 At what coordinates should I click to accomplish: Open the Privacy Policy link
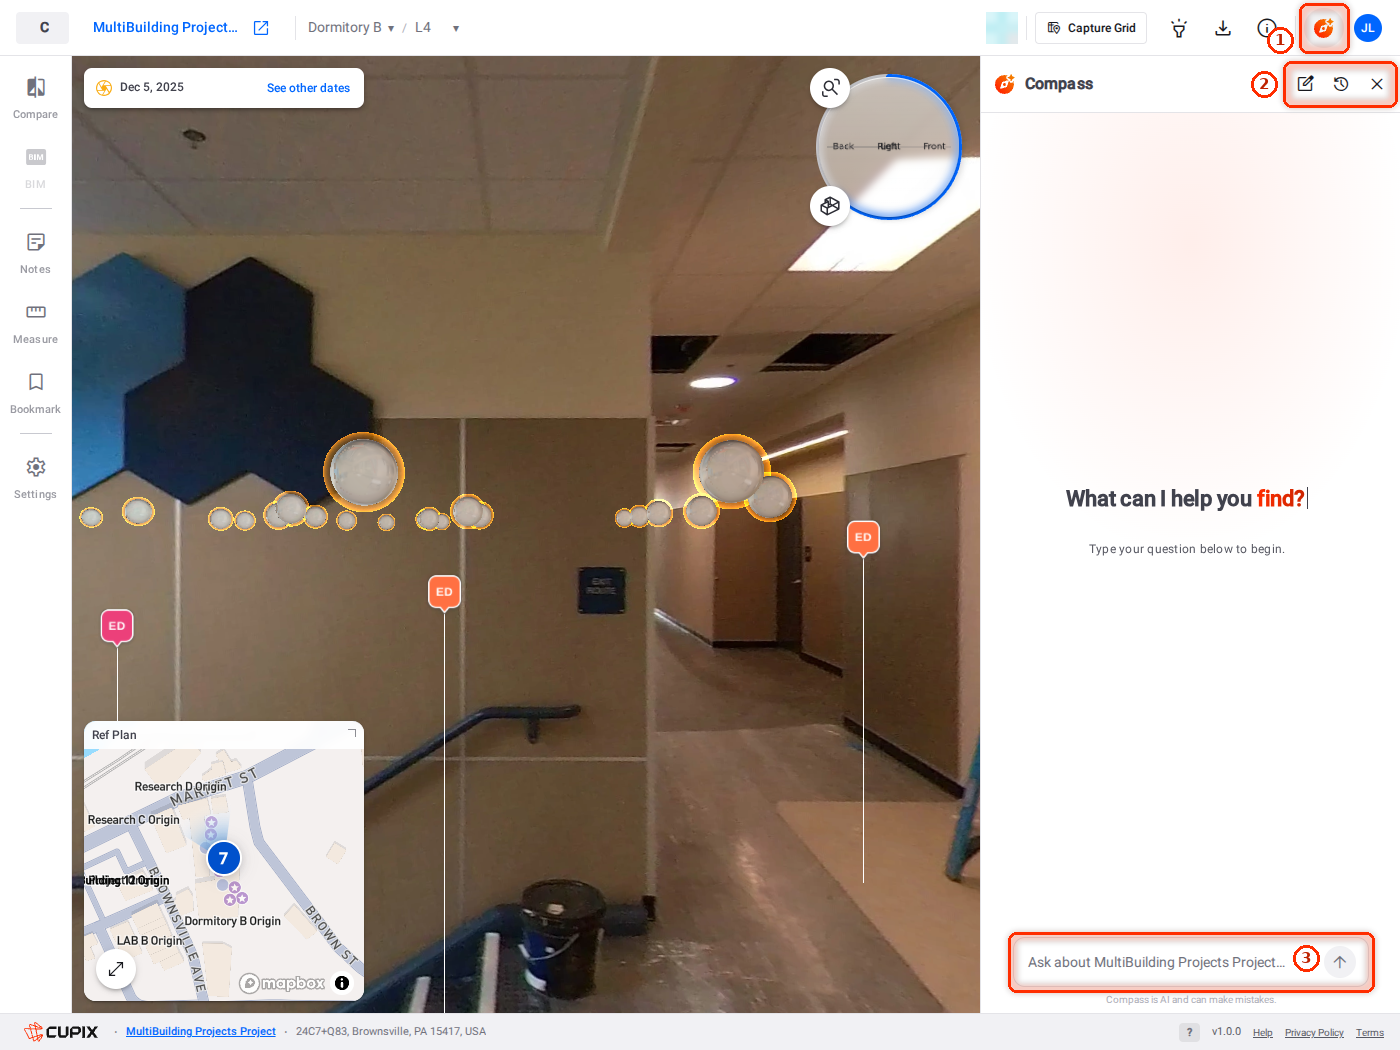tap(1314, 1033)
